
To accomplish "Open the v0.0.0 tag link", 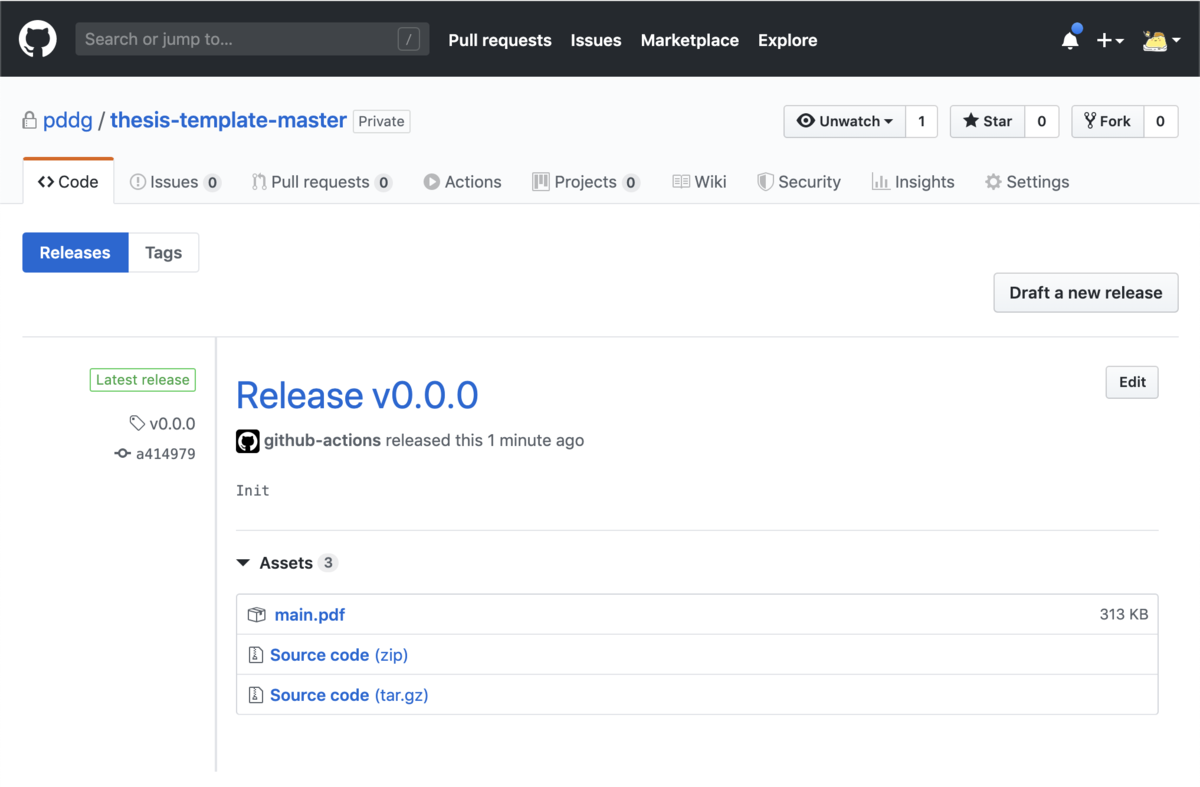I will pyautogui.click(x=162, y=423).
